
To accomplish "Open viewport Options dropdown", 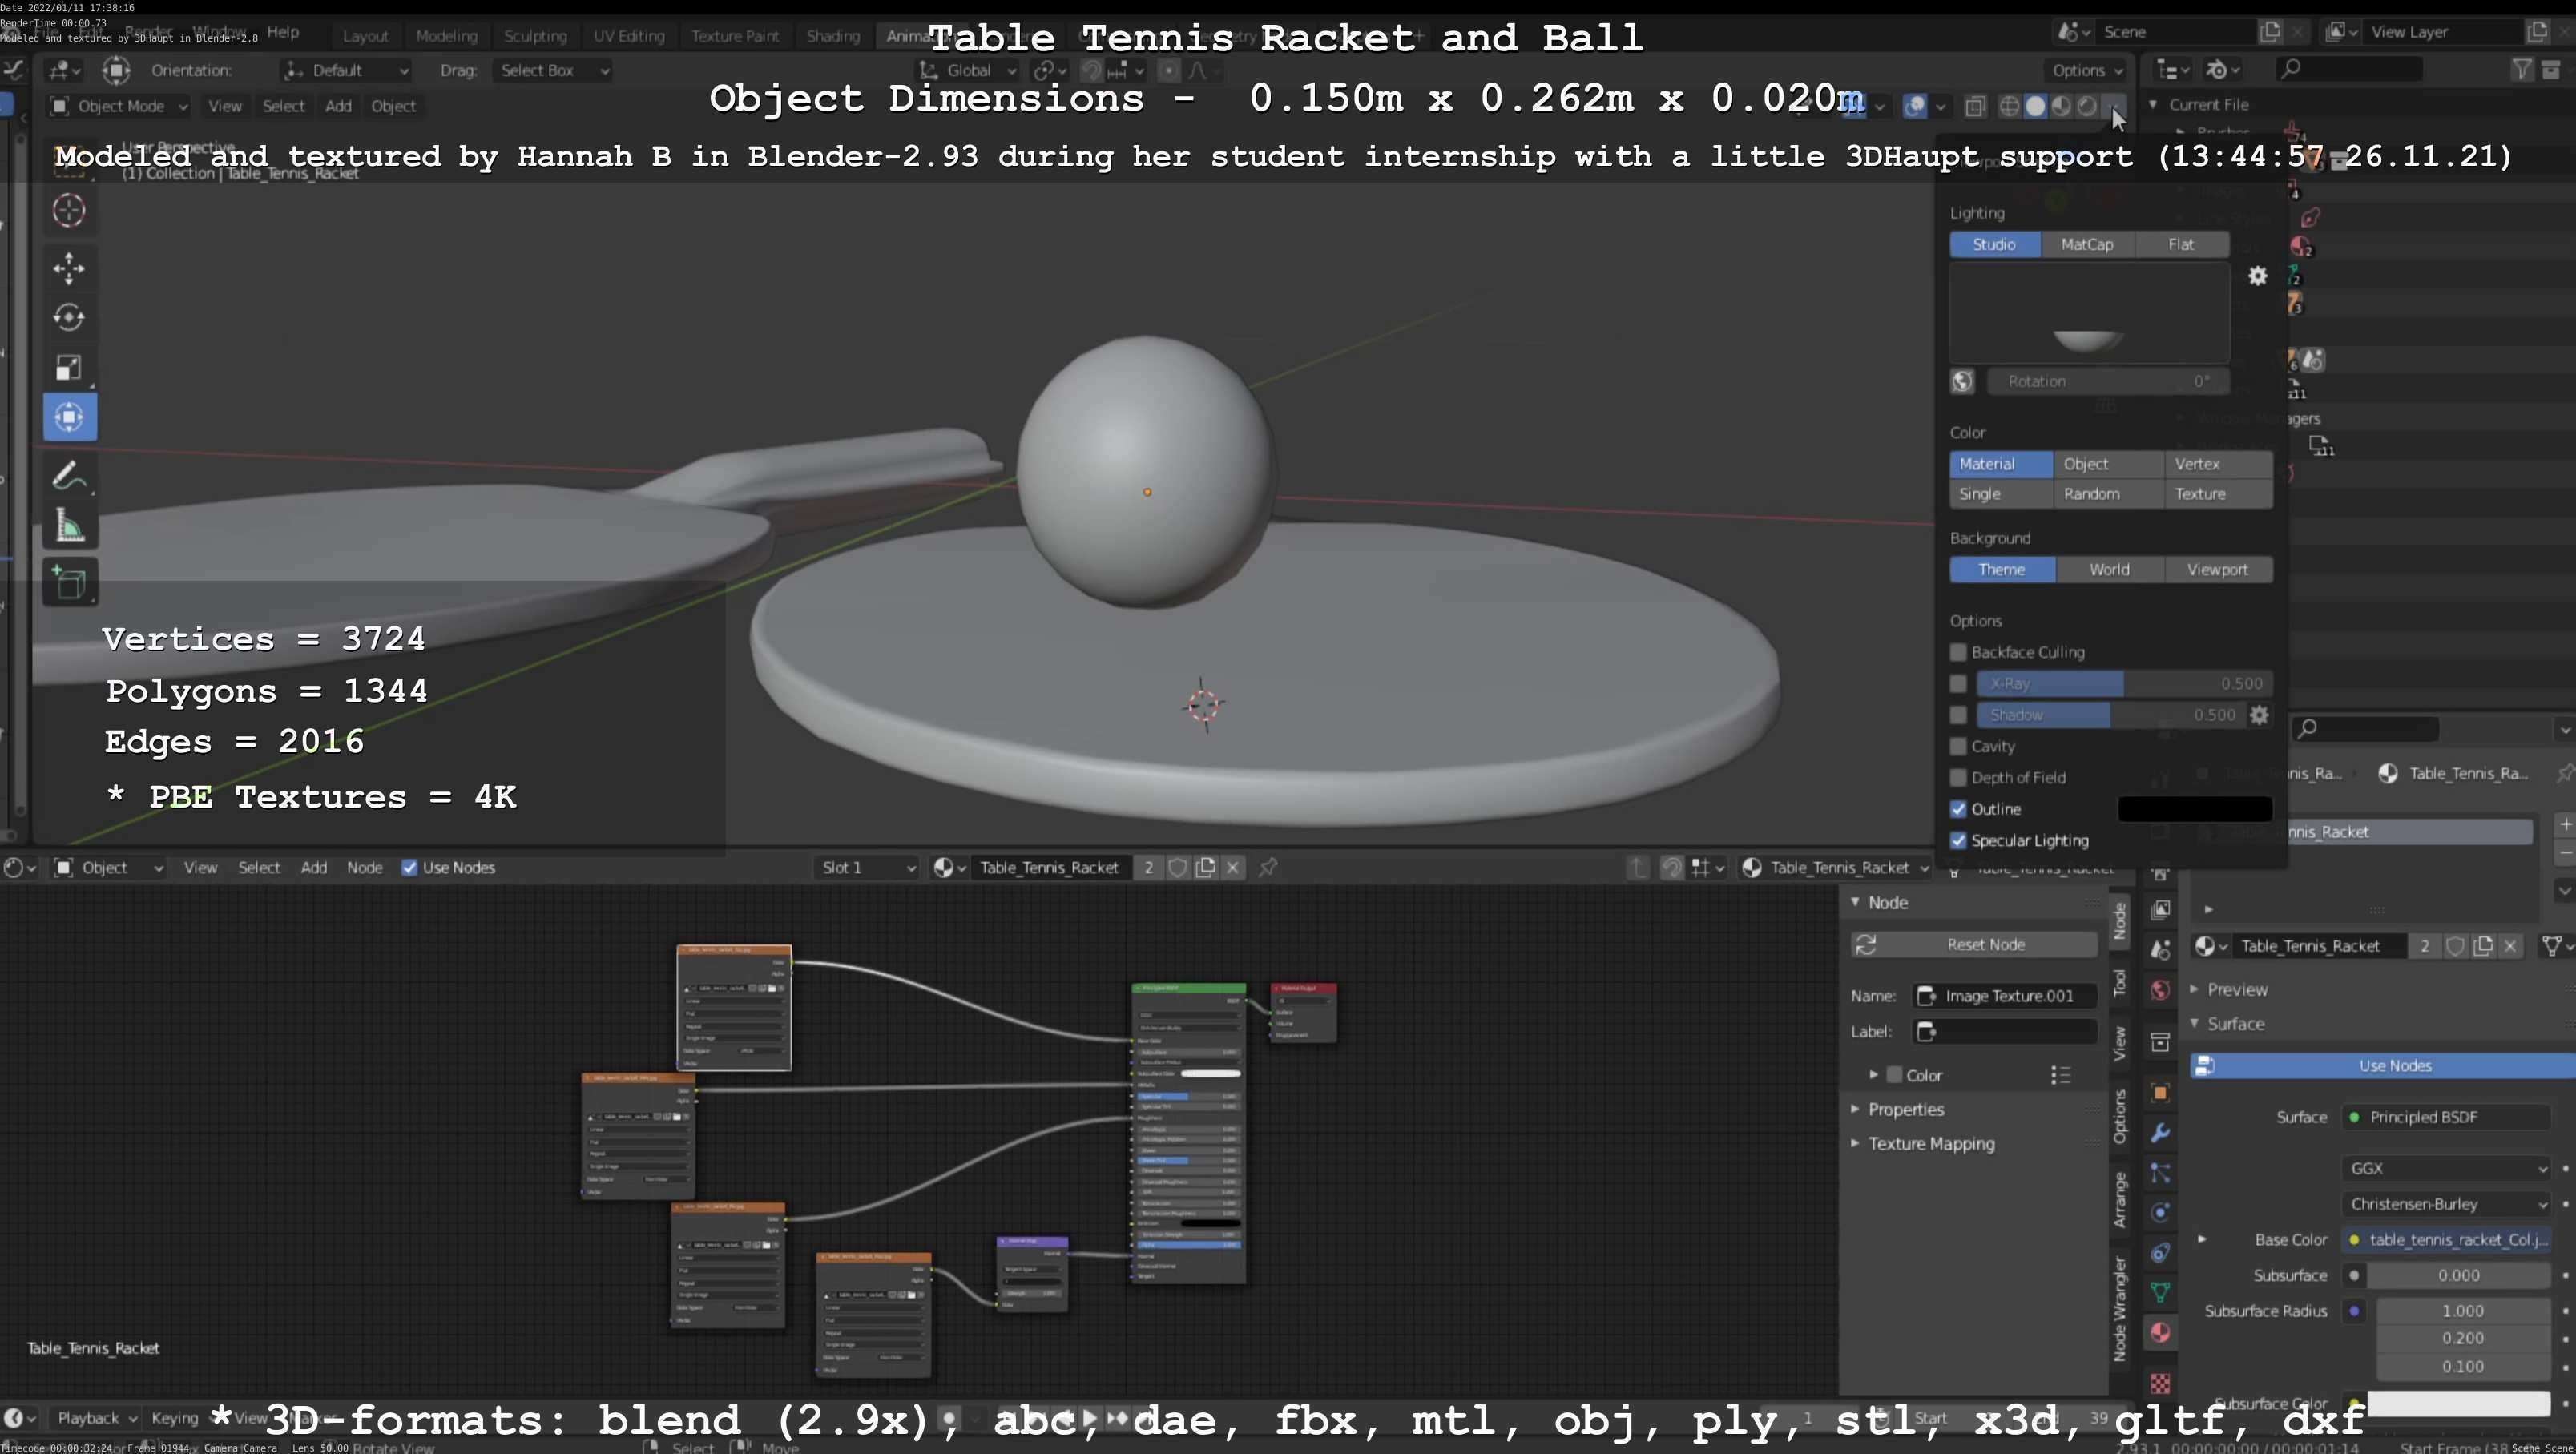I will [x=2087, y=70].
